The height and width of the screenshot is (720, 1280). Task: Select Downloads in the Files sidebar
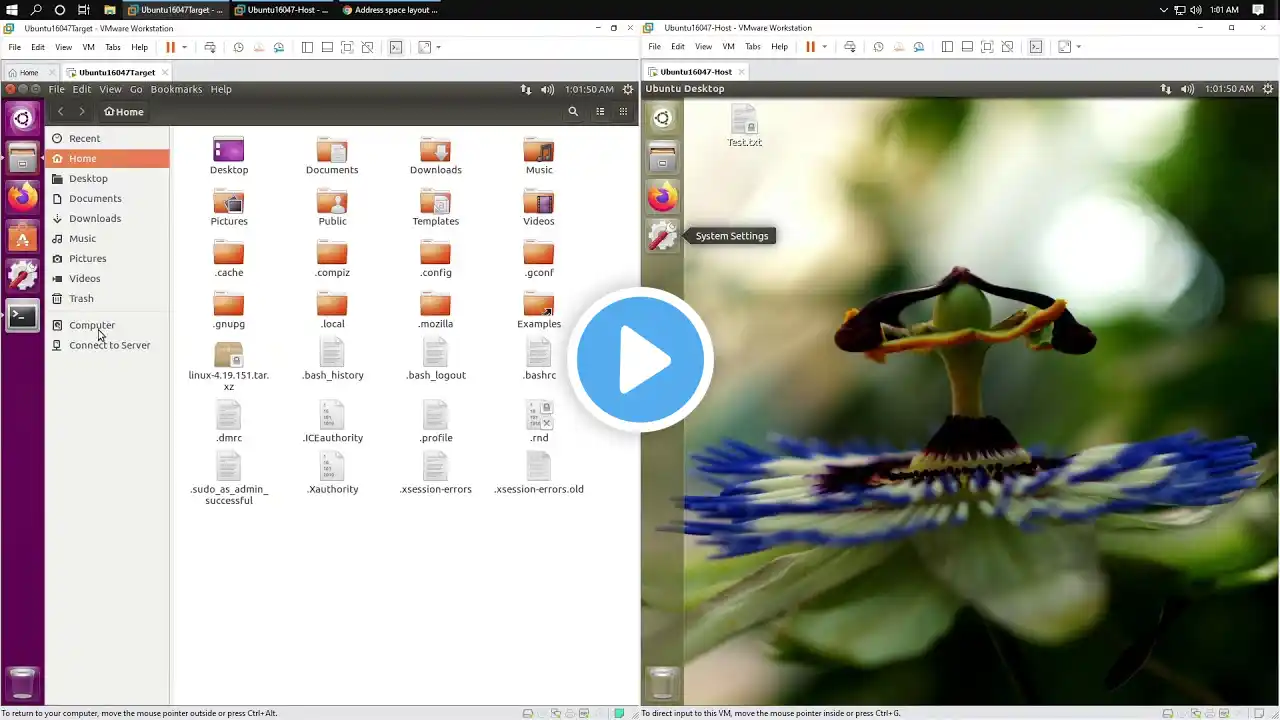pyautogui.click(x=95, y=218)
